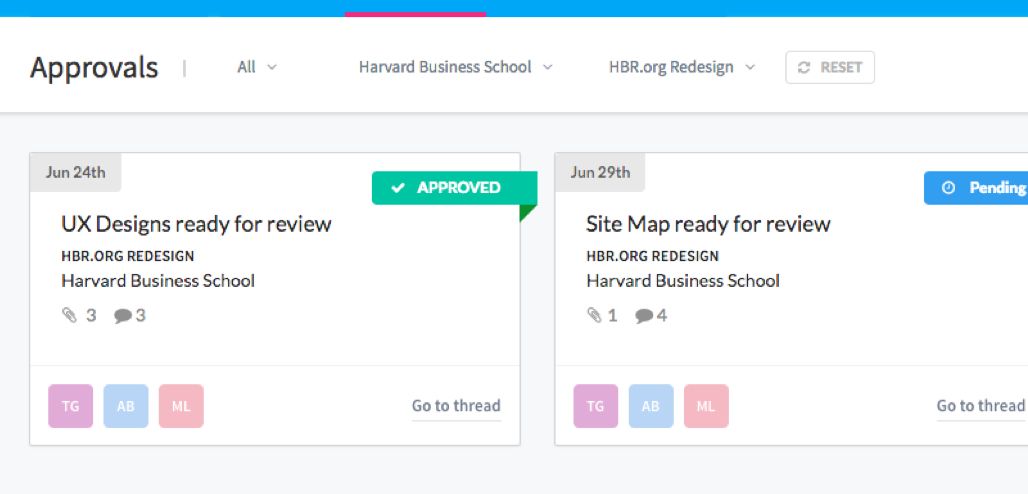Open the HBR.org Redesign project dropdown
Viewport: 1028px width, 494px height.
682,67
